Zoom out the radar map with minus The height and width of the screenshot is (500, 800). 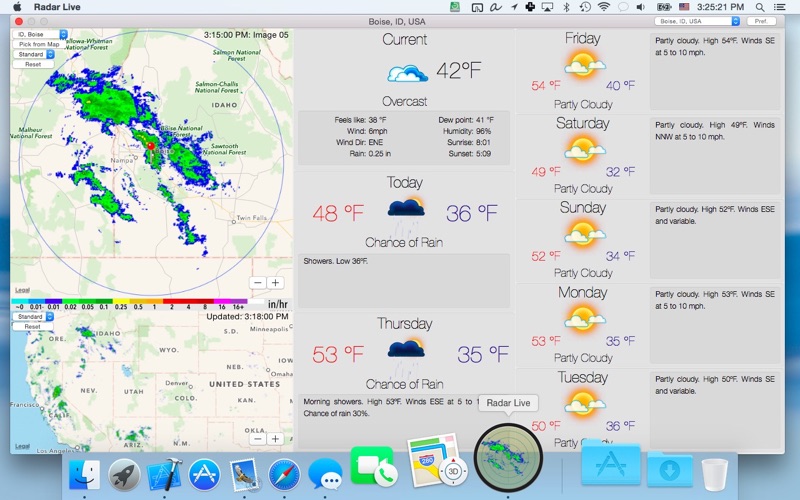[x=258, y=283]
